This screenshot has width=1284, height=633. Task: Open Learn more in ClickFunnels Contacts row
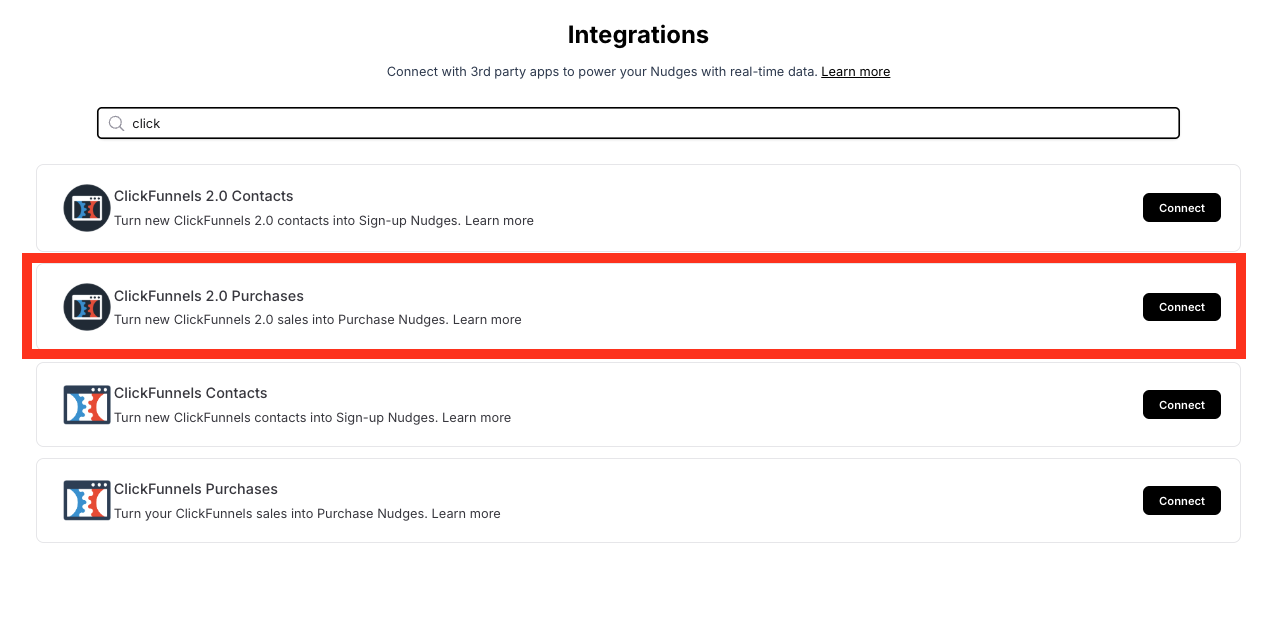476,418
